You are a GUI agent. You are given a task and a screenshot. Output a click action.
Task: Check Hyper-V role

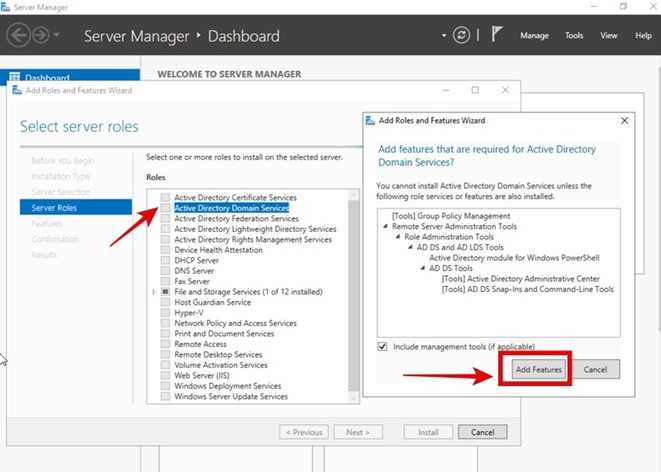[165, 313]
